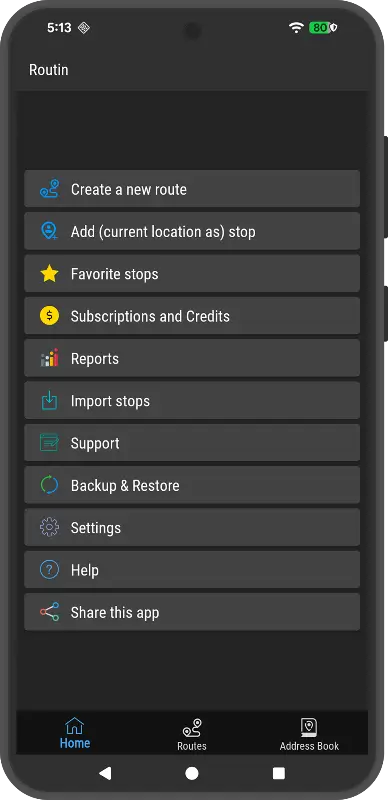The height and width of the screenshot is (800, 388).
Task: Tap the yellow star Favorite stops icon
Action: [x=50, y=273]
